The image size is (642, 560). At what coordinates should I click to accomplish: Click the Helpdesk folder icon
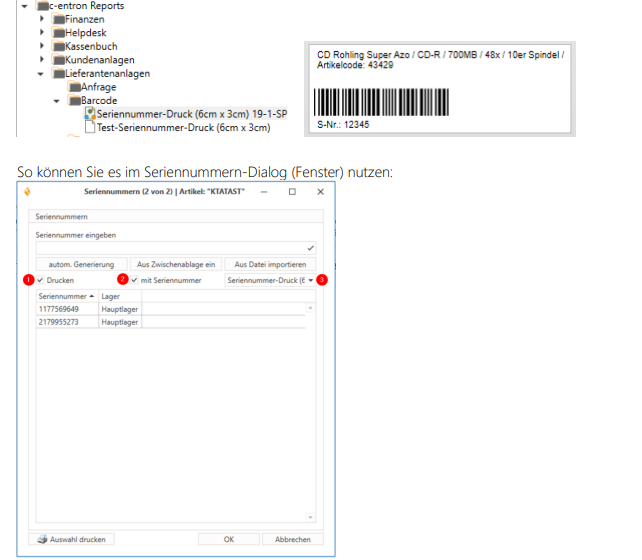58,33
